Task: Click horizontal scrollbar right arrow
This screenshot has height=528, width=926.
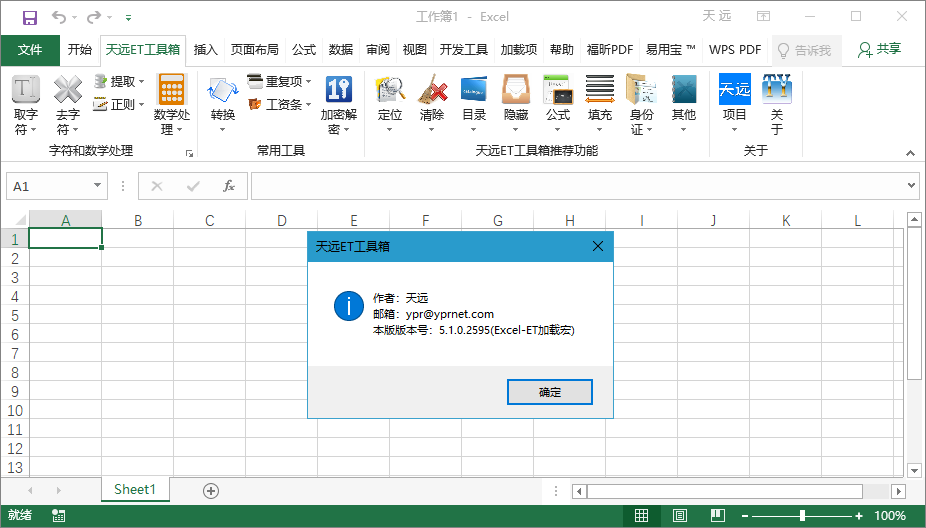Action: click(898, 491)
